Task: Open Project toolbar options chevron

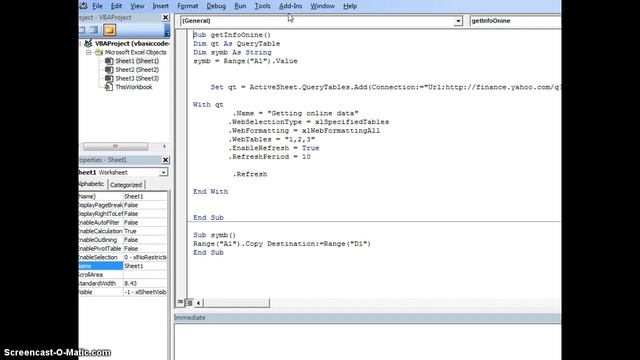Action: pyautogui.click(x=167, y=30)
